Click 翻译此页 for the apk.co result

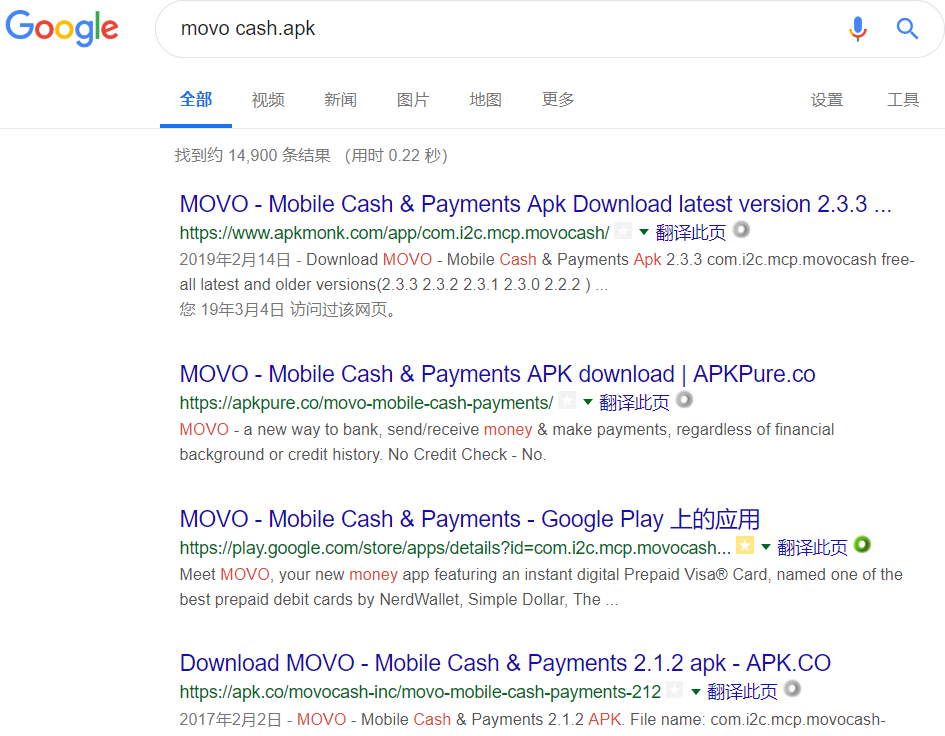coord(742,691)
